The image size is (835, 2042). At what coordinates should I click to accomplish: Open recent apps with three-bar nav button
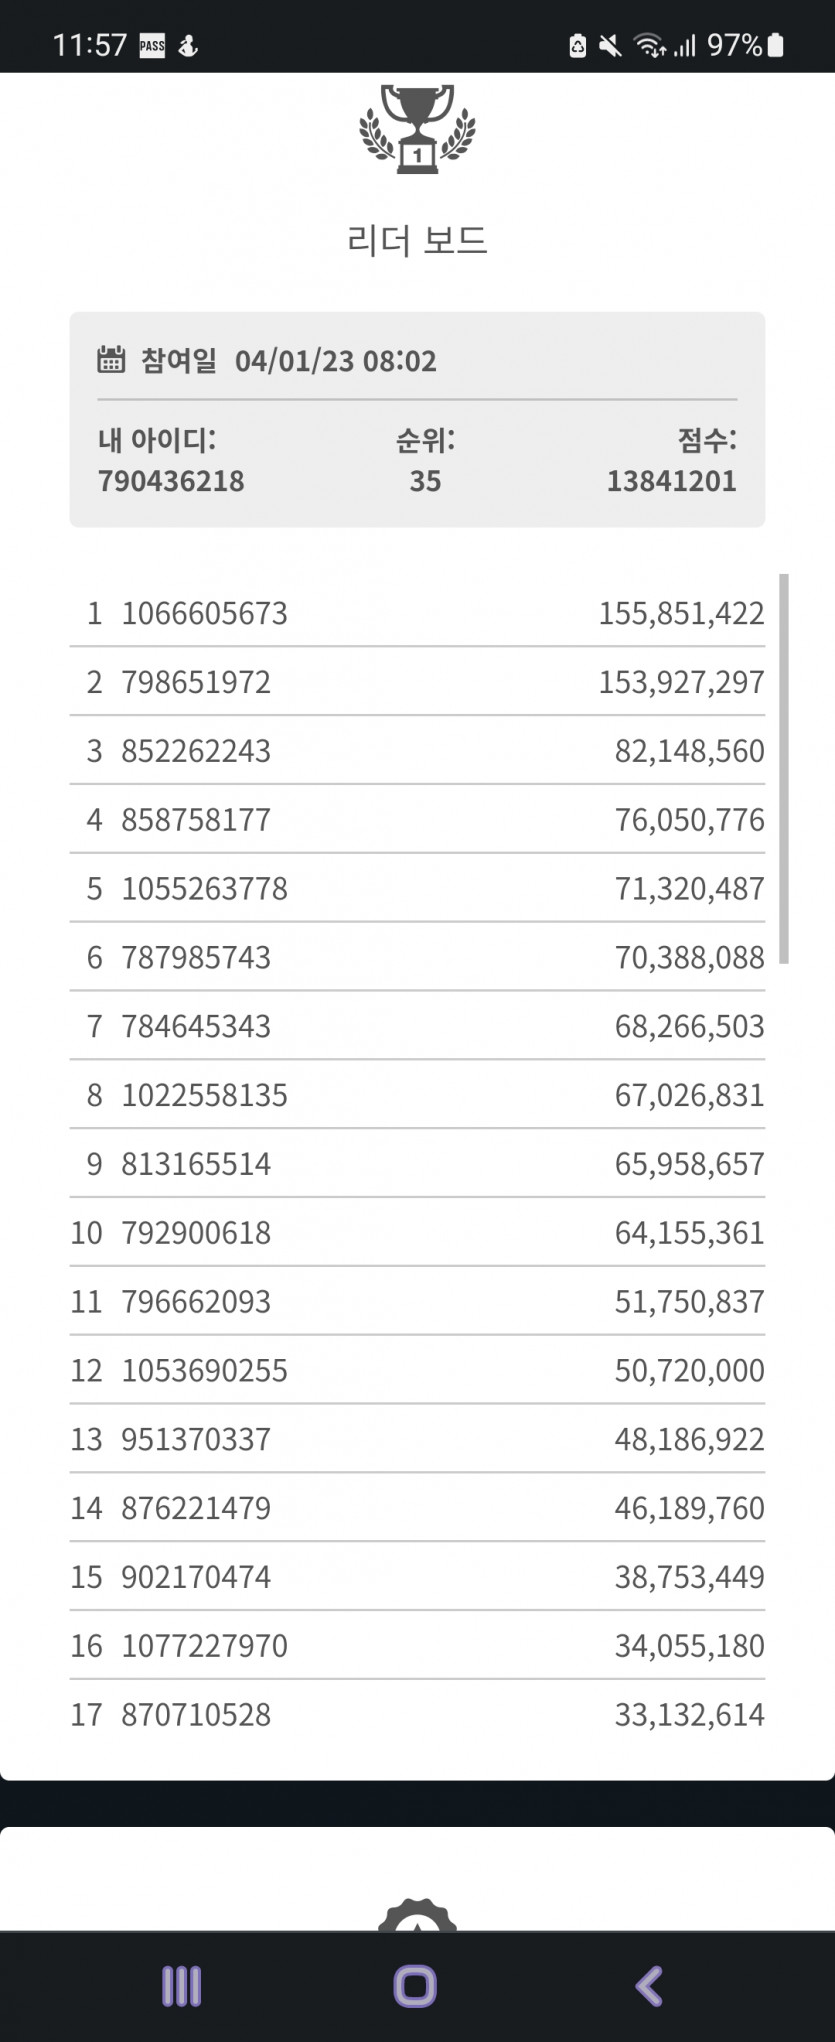pyautogui.click(x=181, y=1986)
